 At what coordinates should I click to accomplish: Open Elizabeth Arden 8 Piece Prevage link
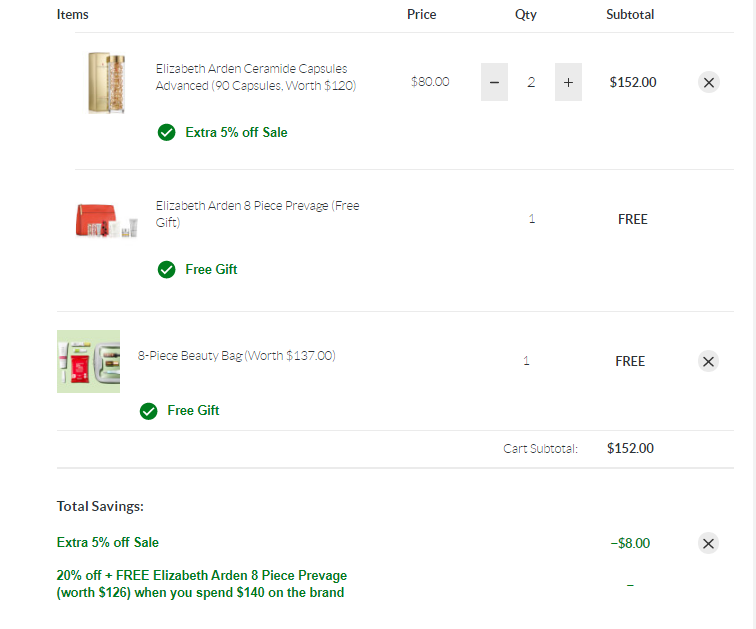(257, 214)
